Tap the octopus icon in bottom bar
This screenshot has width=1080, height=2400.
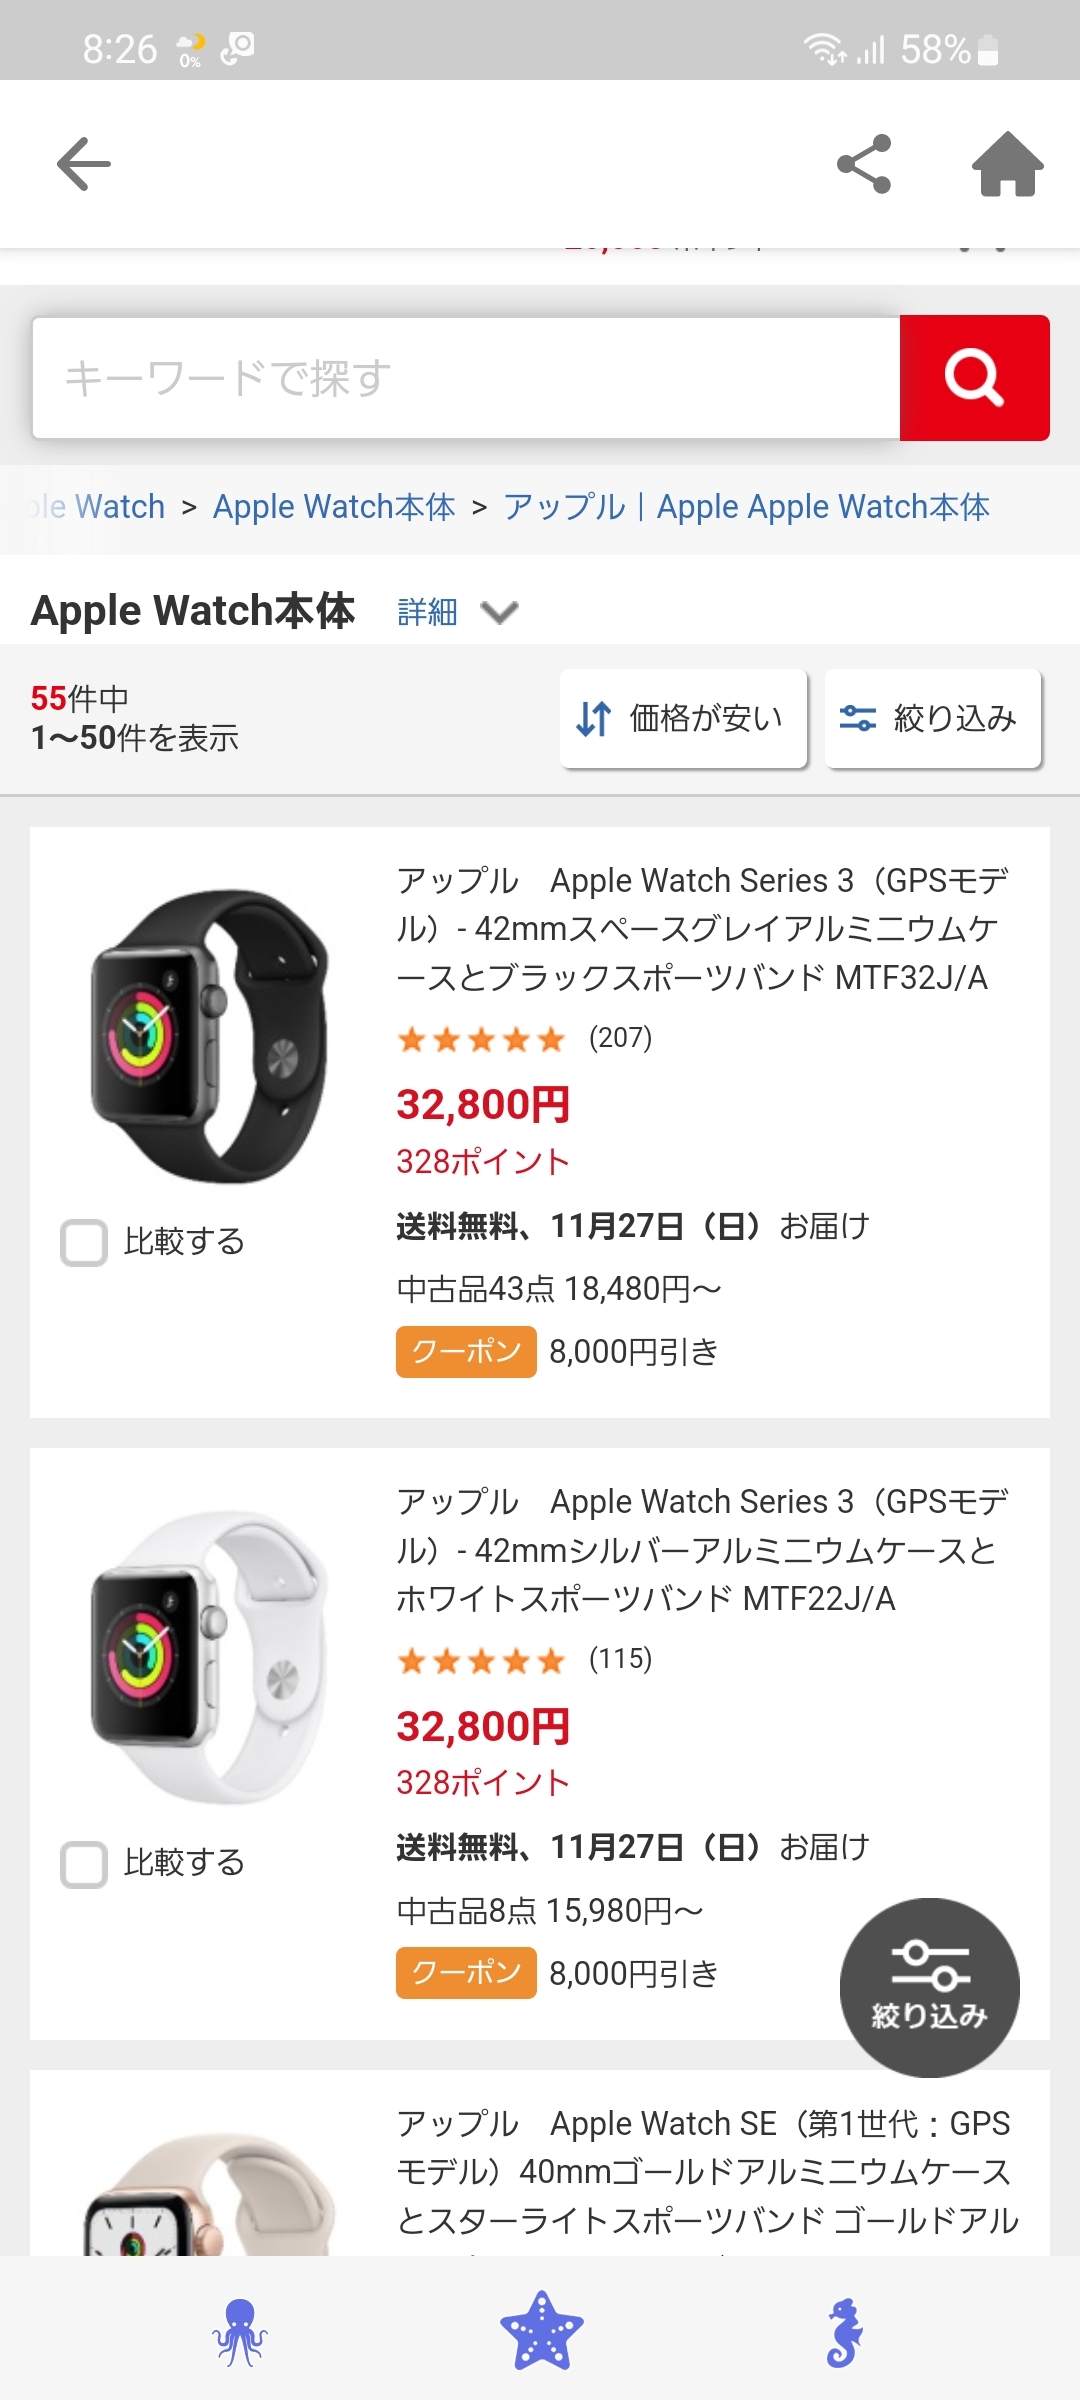click(240, 2332)
